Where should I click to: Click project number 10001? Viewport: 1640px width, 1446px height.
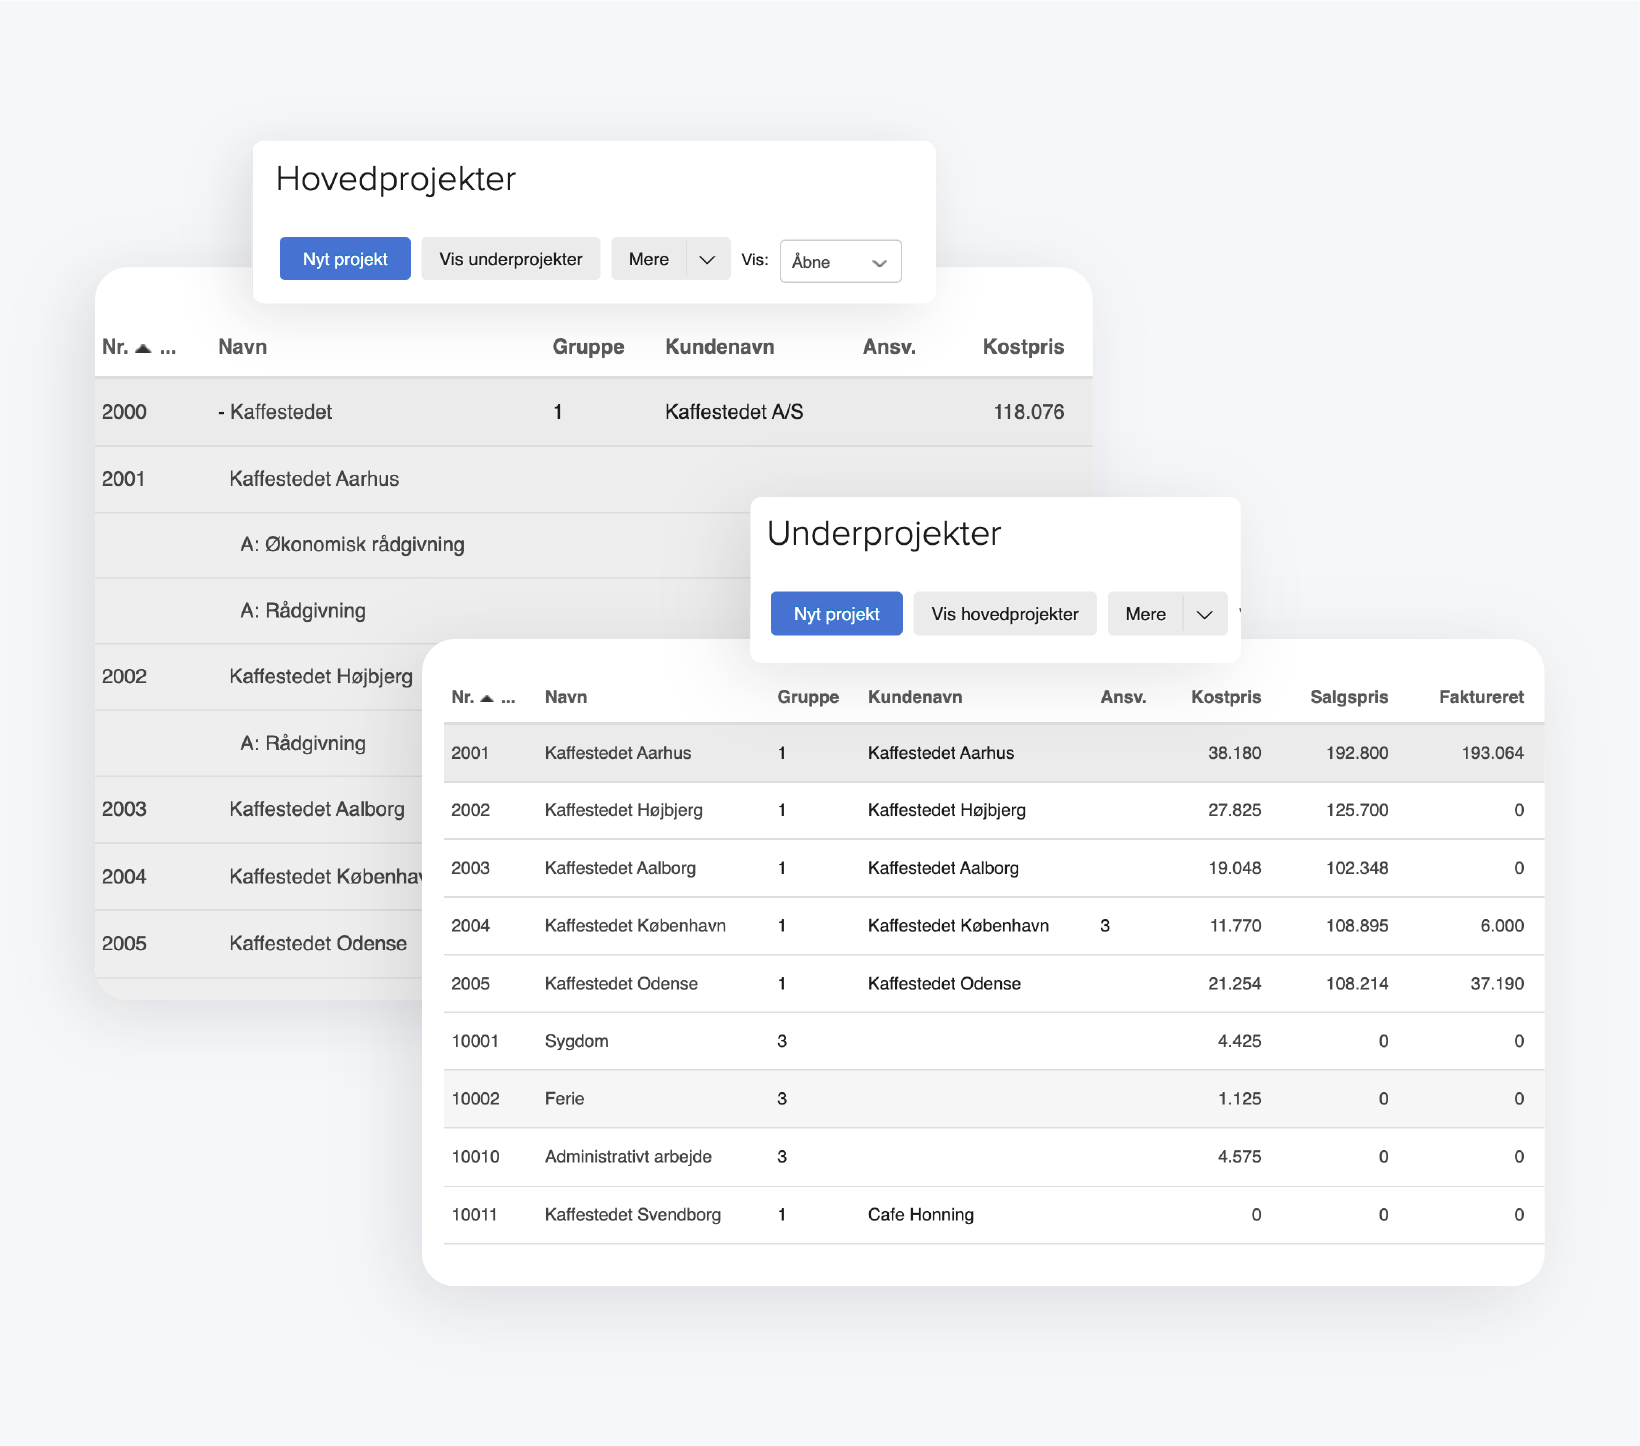(x=475, y=1041)
